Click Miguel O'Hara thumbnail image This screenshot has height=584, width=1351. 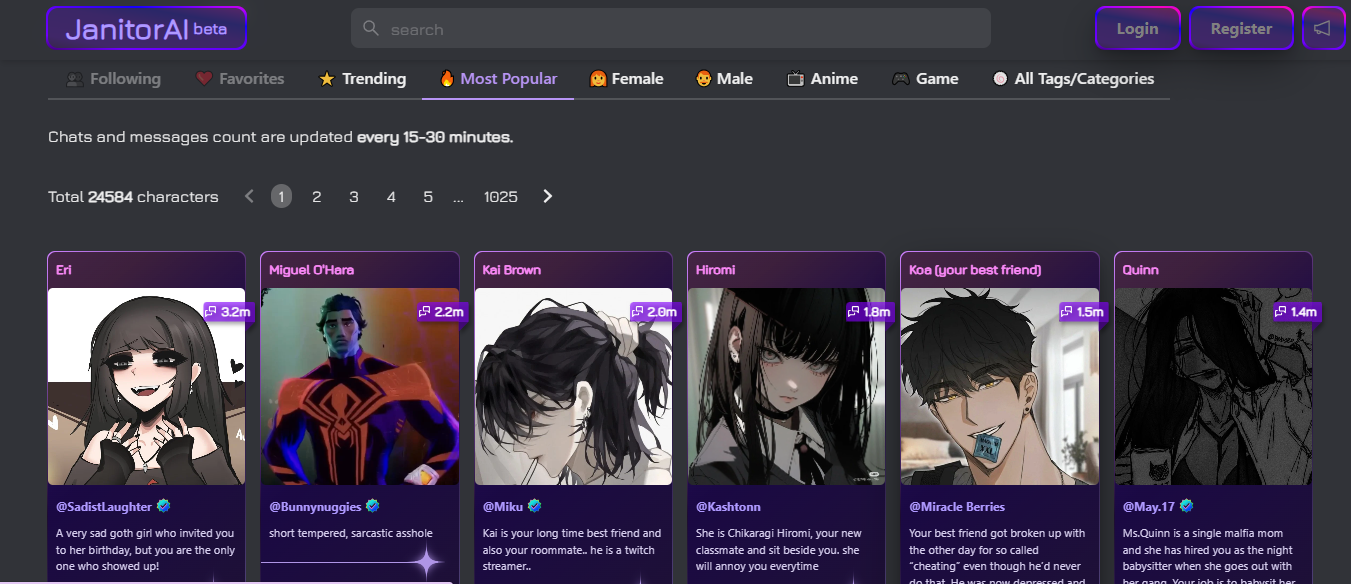360,387
